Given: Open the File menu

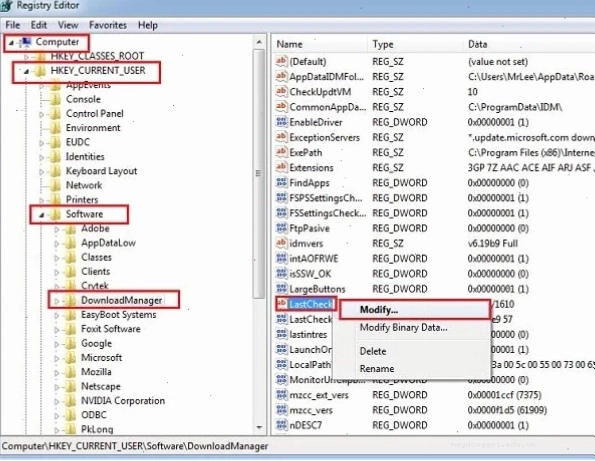Looking at the screenshot, I should click(x=13, y=25).
